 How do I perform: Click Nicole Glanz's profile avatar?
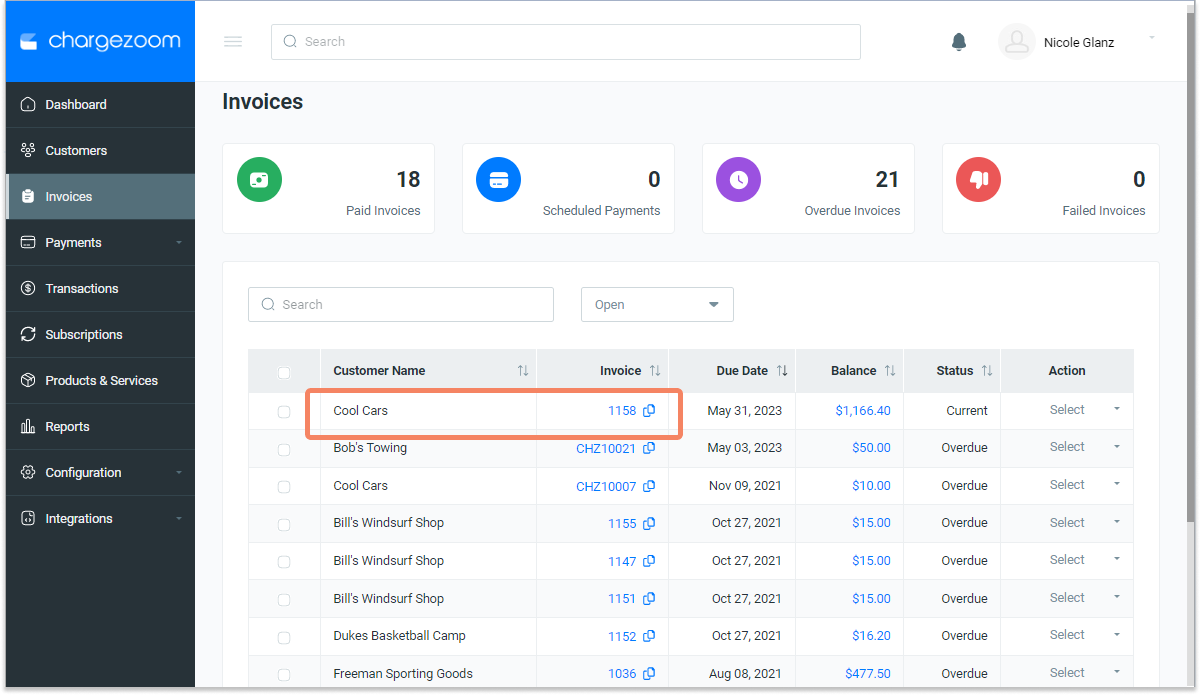[1016, 42]
